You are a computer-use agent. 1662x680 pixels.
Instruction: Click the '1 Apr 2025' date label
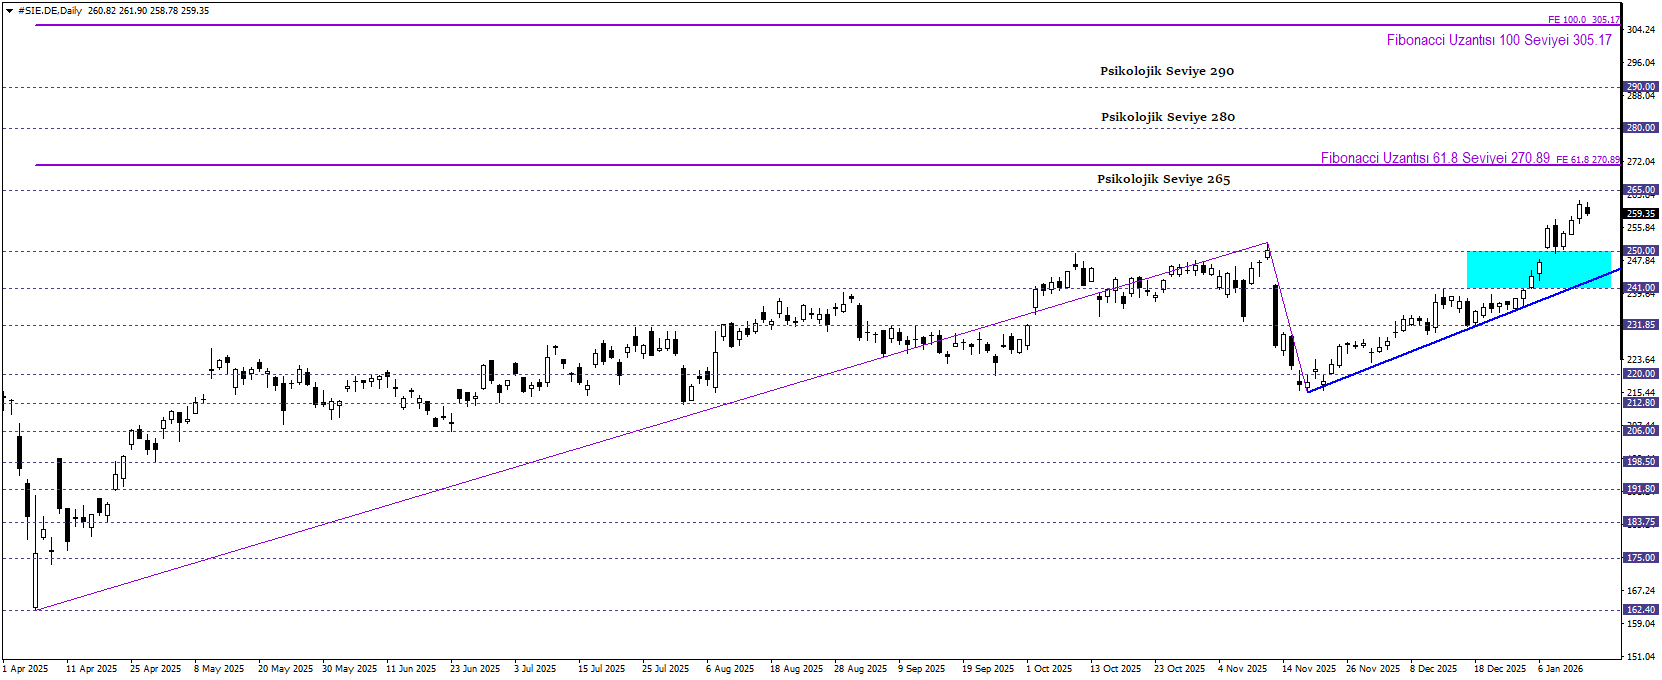(x=26, y=669)
